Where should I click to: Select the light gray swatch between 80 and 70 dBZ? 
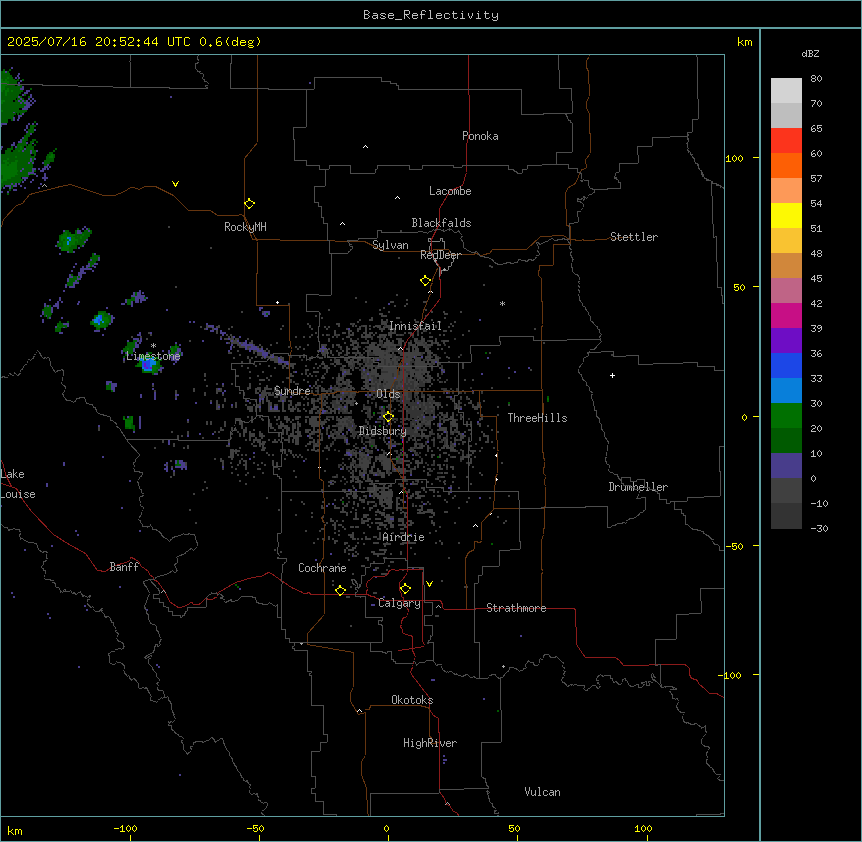pos(786,91)
